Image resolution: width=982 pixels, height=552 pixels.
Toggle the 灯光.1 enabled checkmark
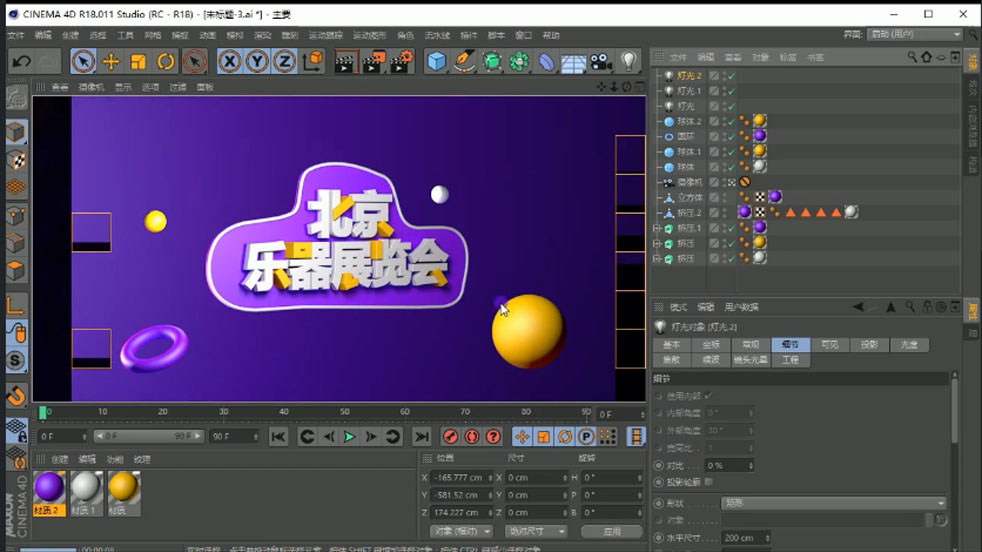731,91
